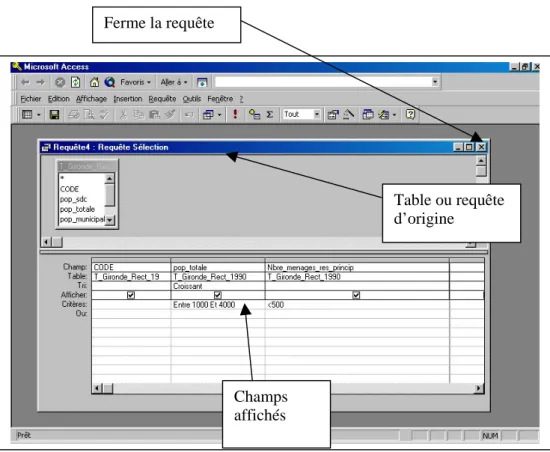This screenshot has height=452, width=550.
Task: Open the Fichier menu
Action: point(31,99)
